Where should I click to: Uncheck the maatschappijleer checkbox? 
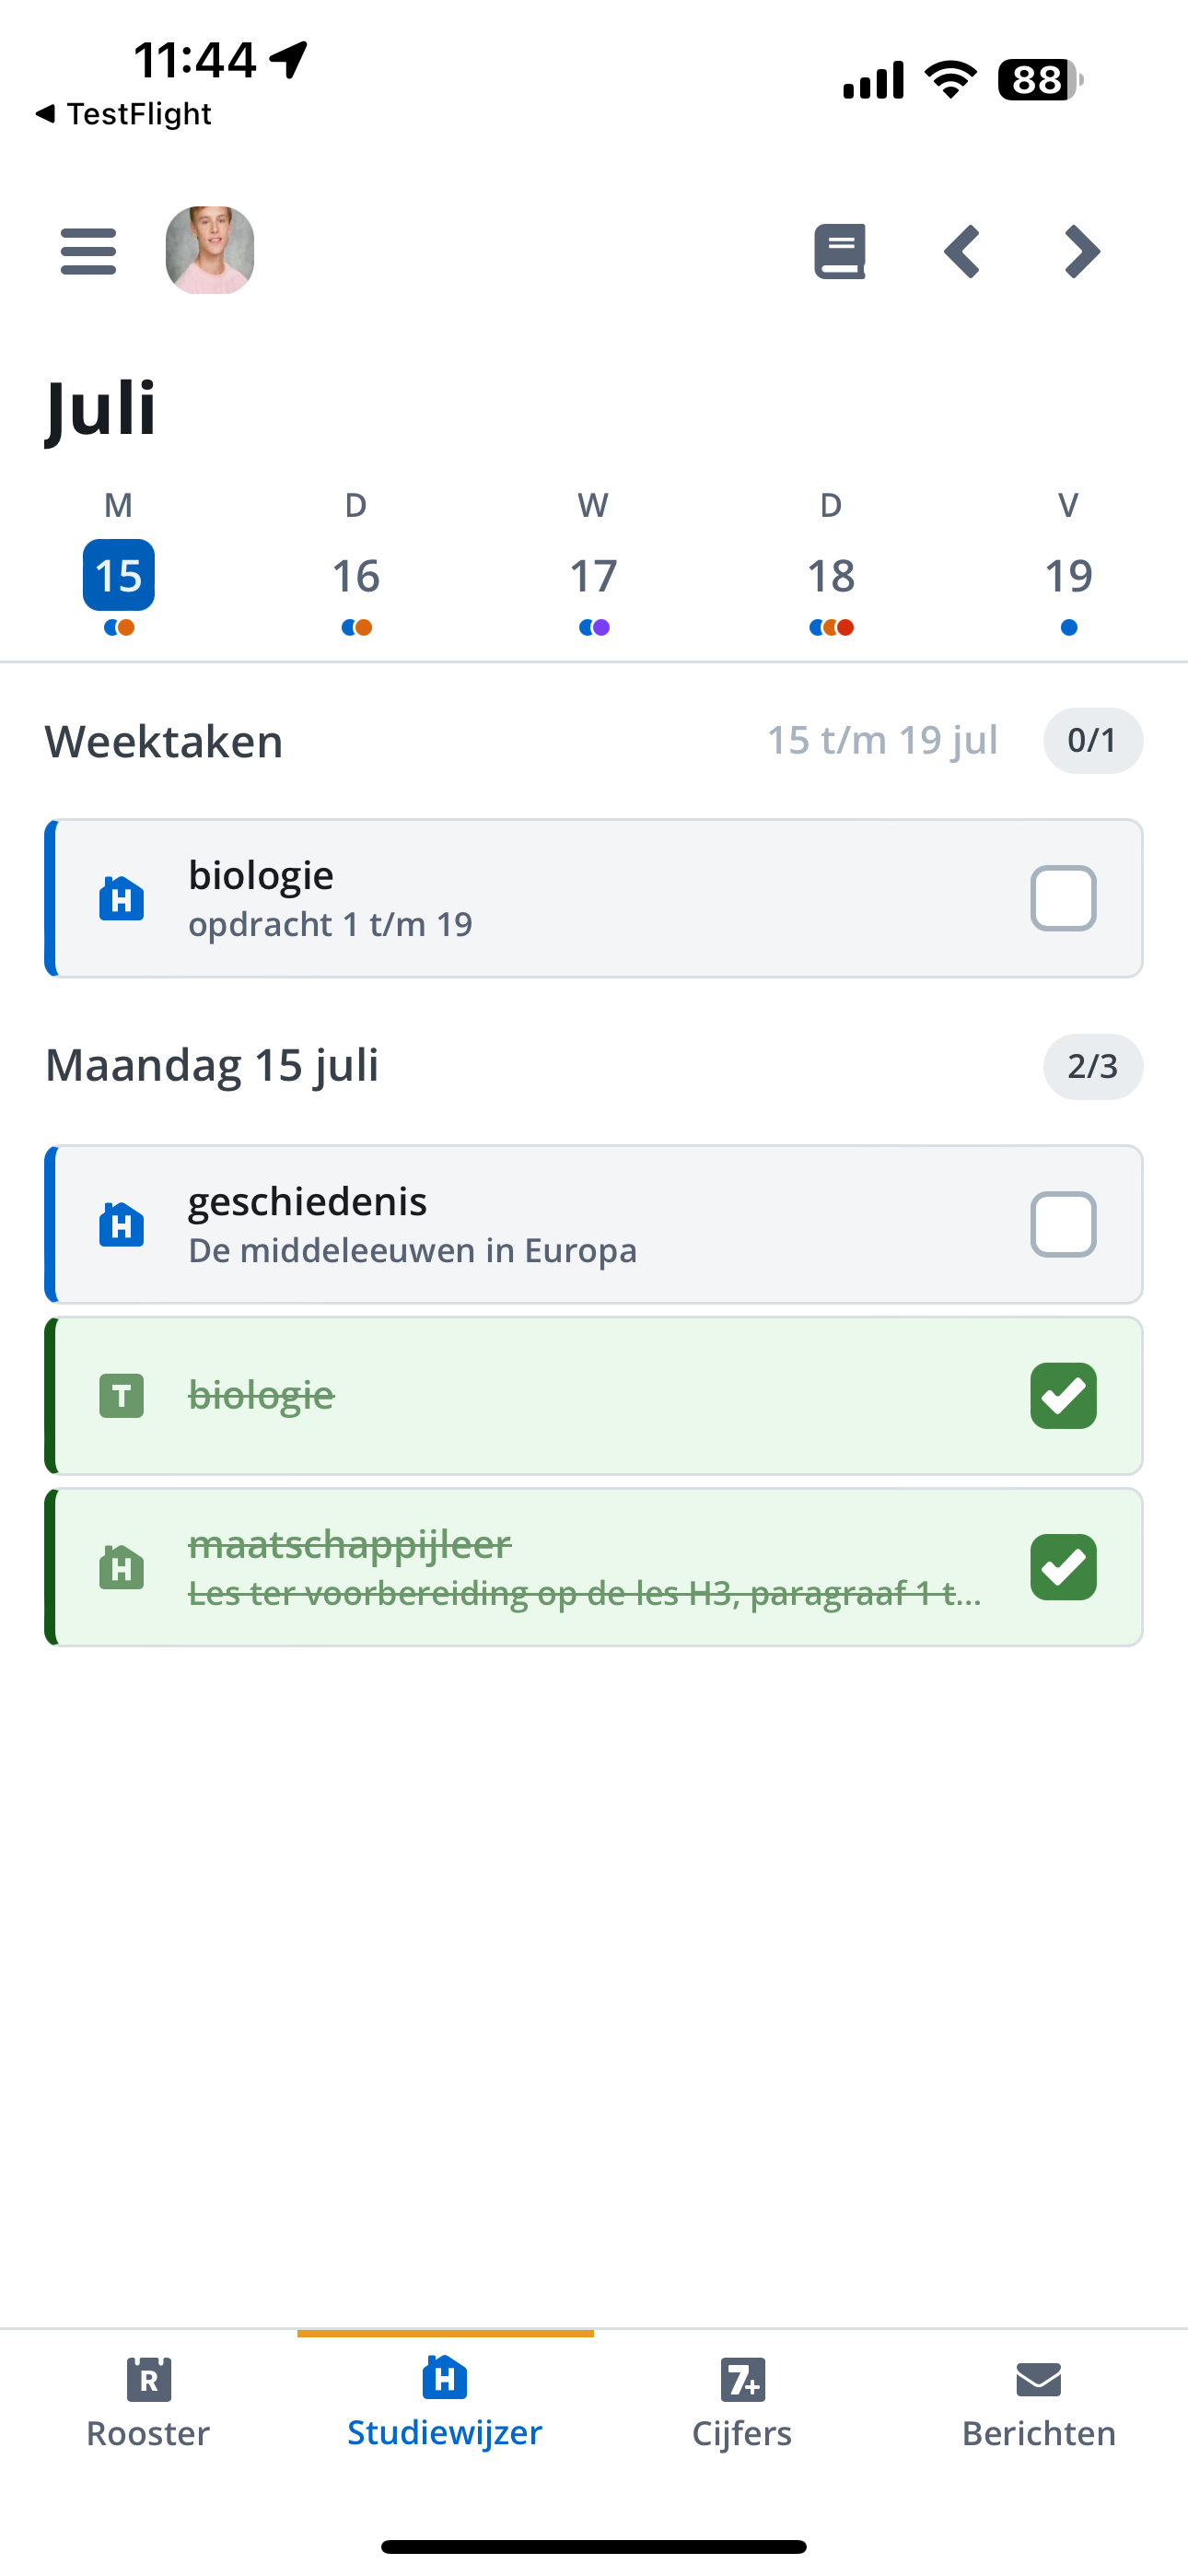coord(1063,1567)
